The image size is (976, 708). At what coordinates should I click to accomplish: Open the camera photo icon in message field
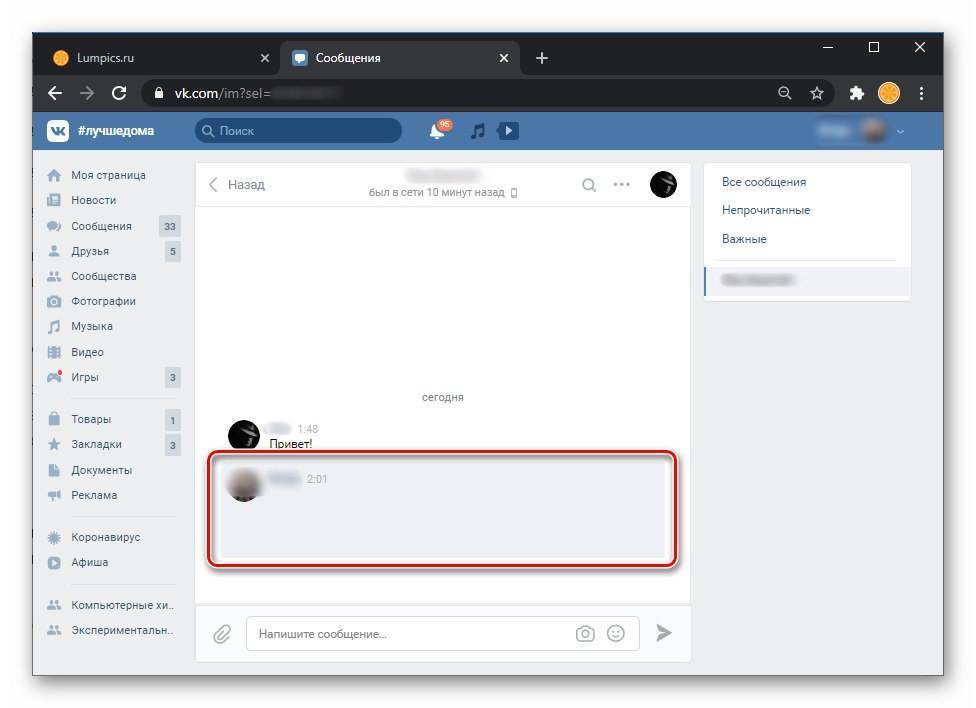585,634
